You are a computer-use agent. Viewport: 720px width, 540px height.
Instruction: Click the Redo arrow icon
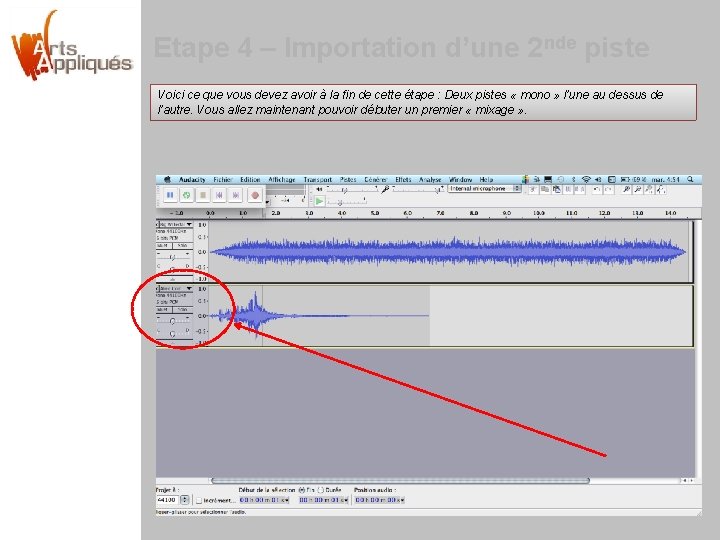pos(608,189)
